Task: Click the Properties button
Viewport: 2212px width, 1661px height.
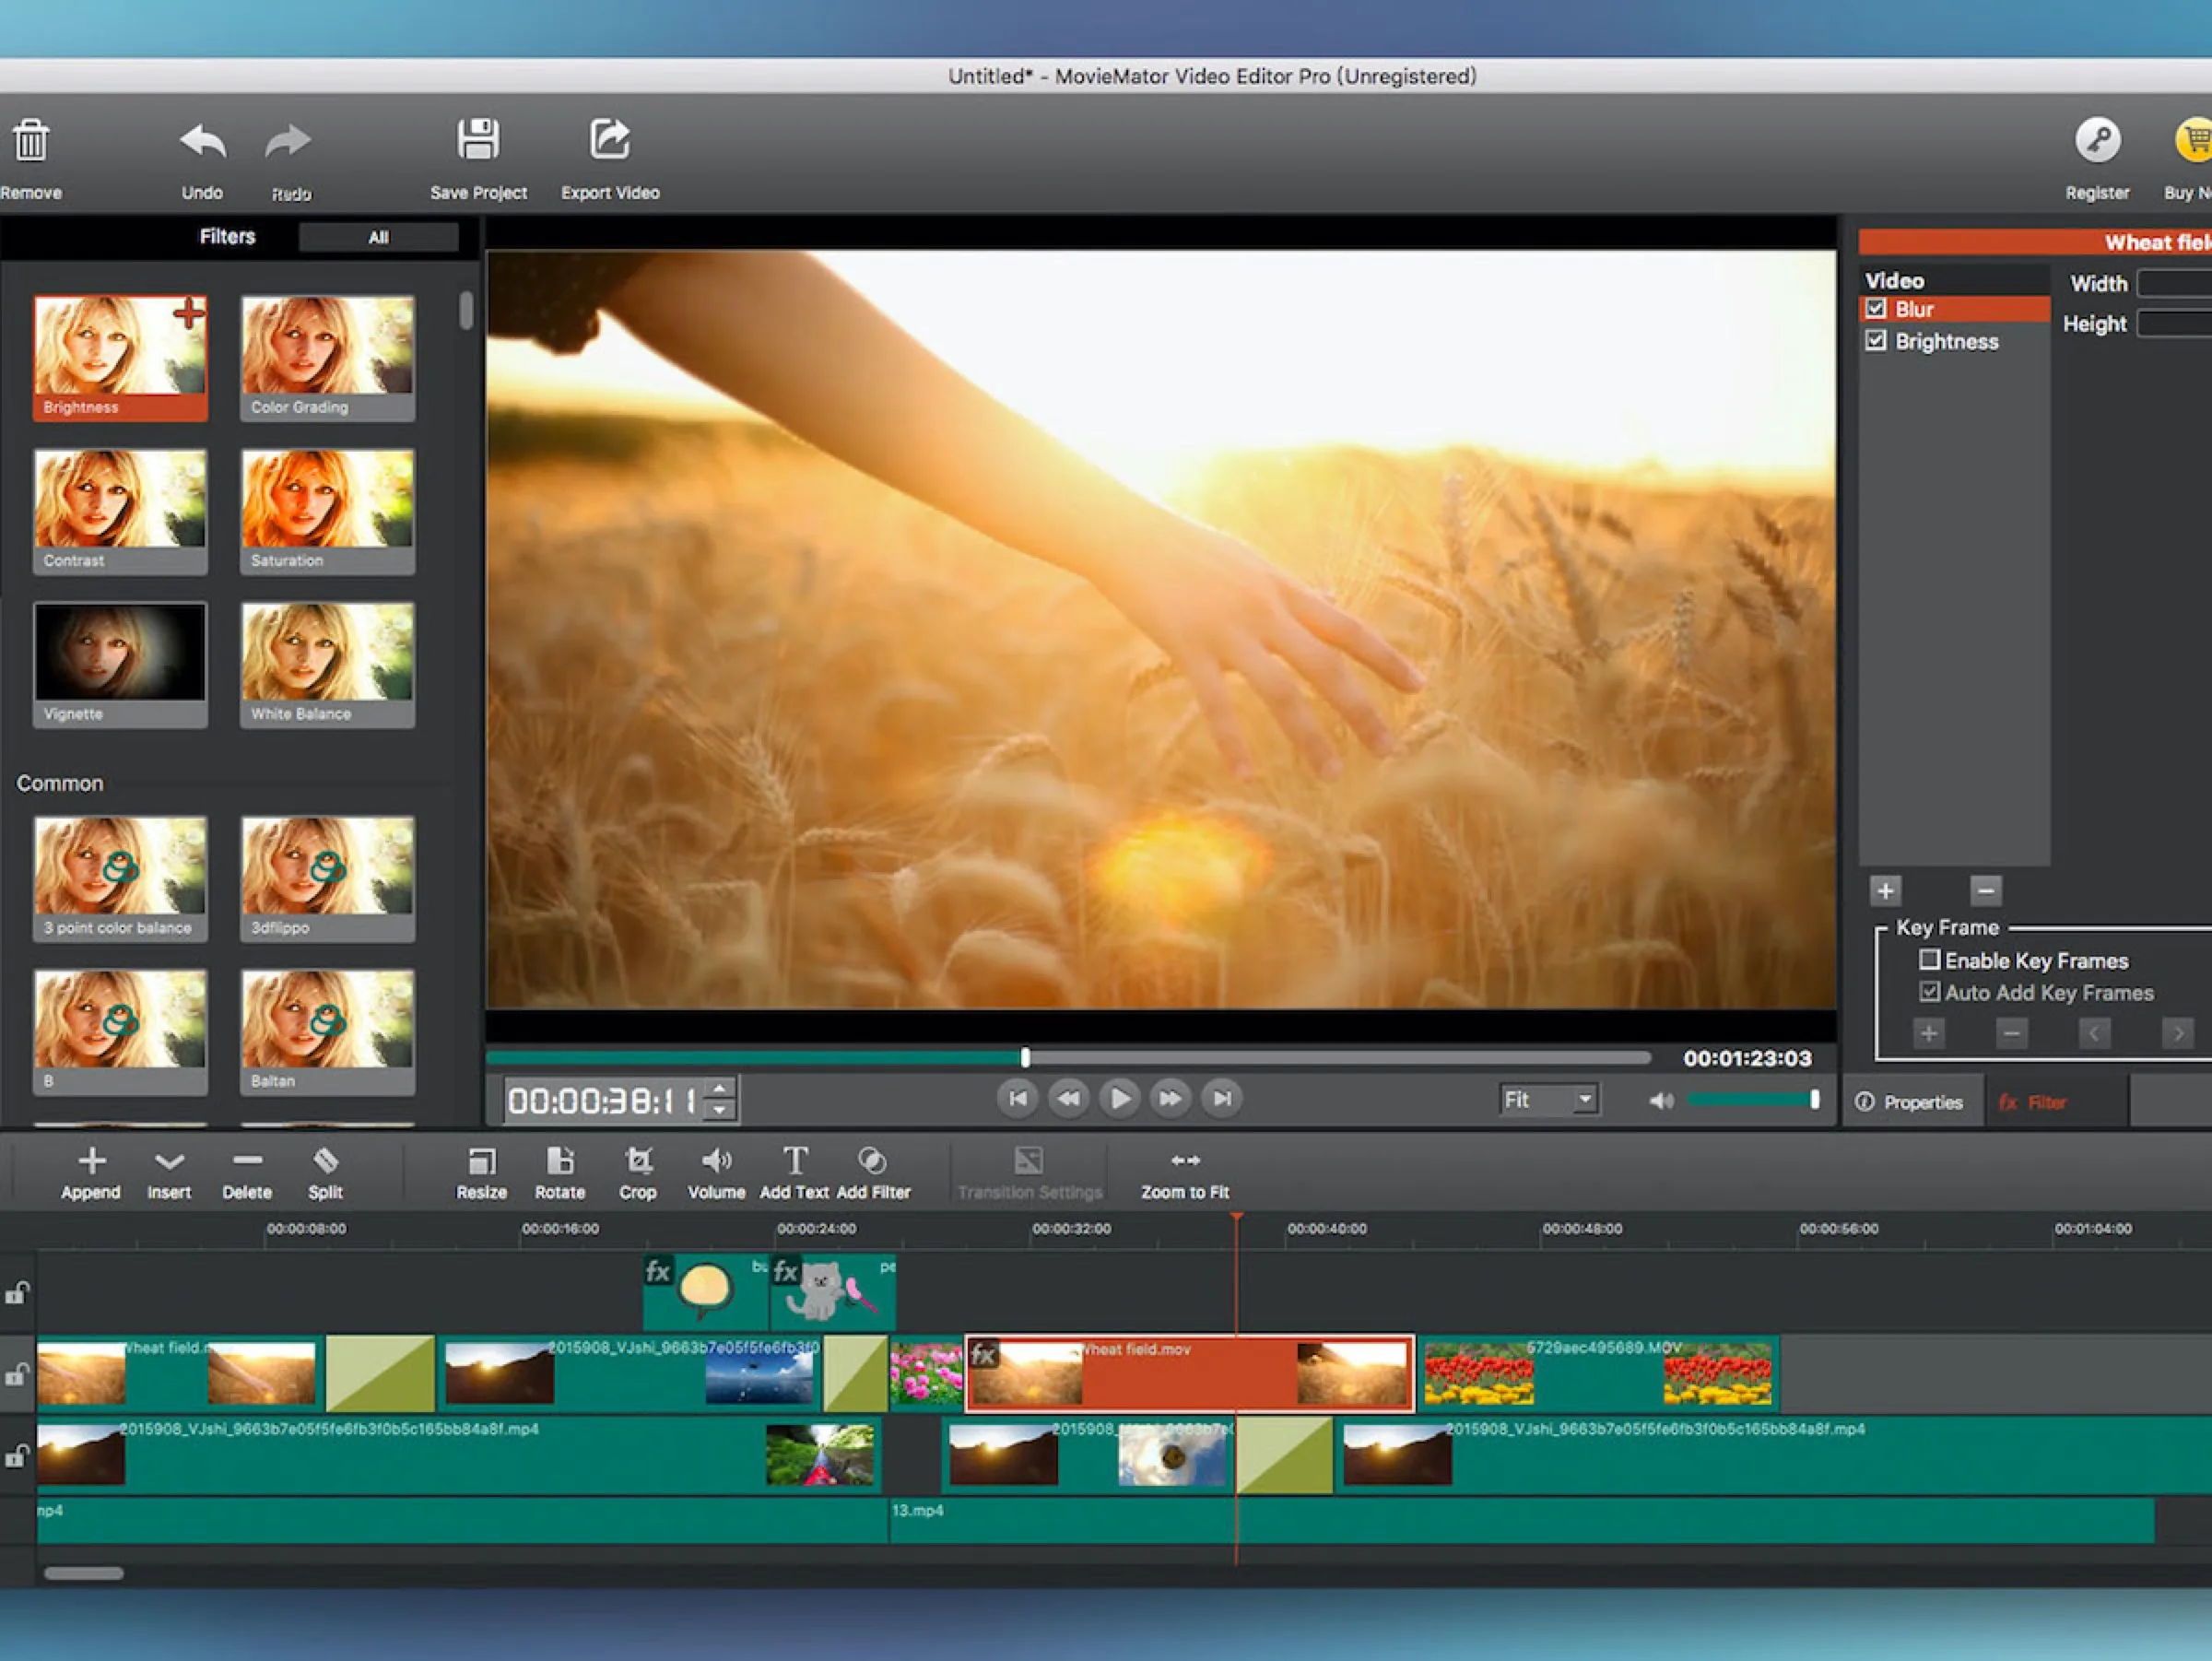Action: coord(1917,1102)
